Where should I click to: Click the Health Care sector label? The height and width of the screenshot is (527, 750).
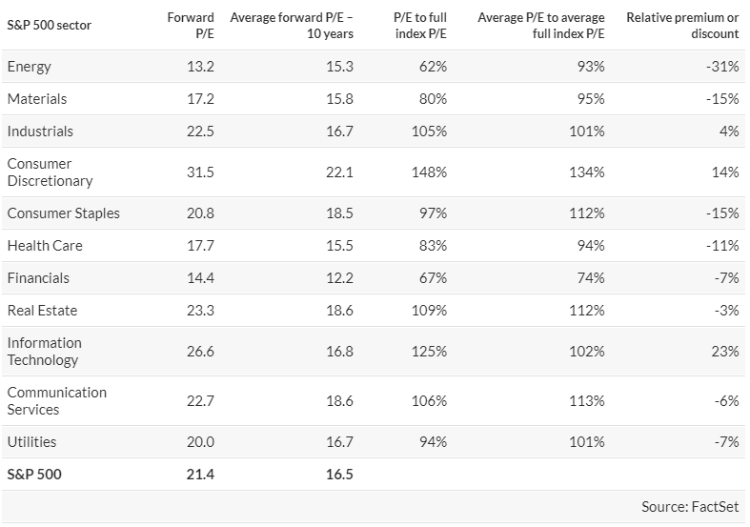(44, 245)
